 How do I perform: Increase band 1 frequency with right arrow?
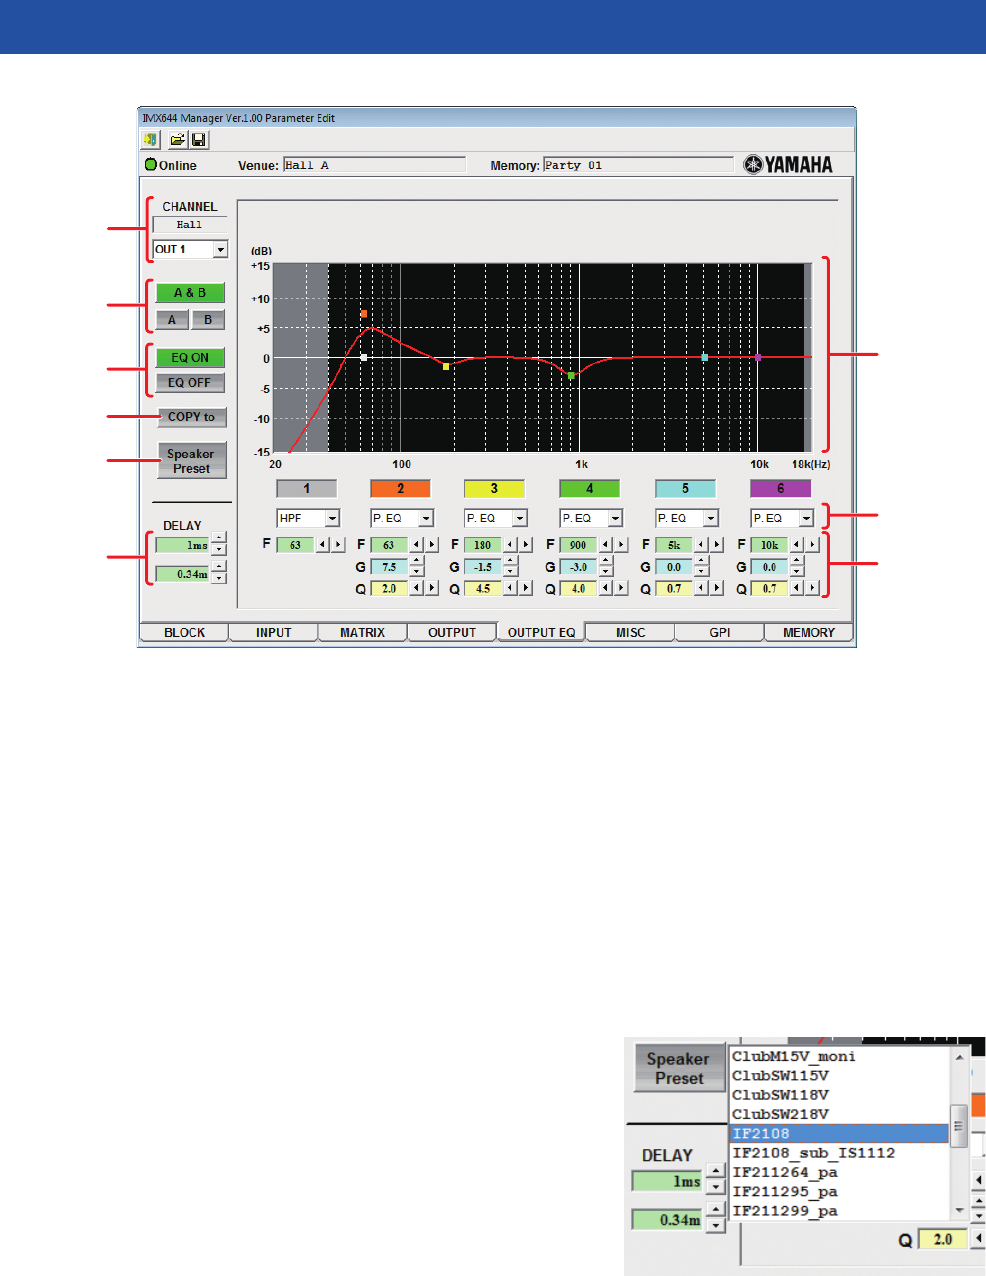click(x=338, y=545)
